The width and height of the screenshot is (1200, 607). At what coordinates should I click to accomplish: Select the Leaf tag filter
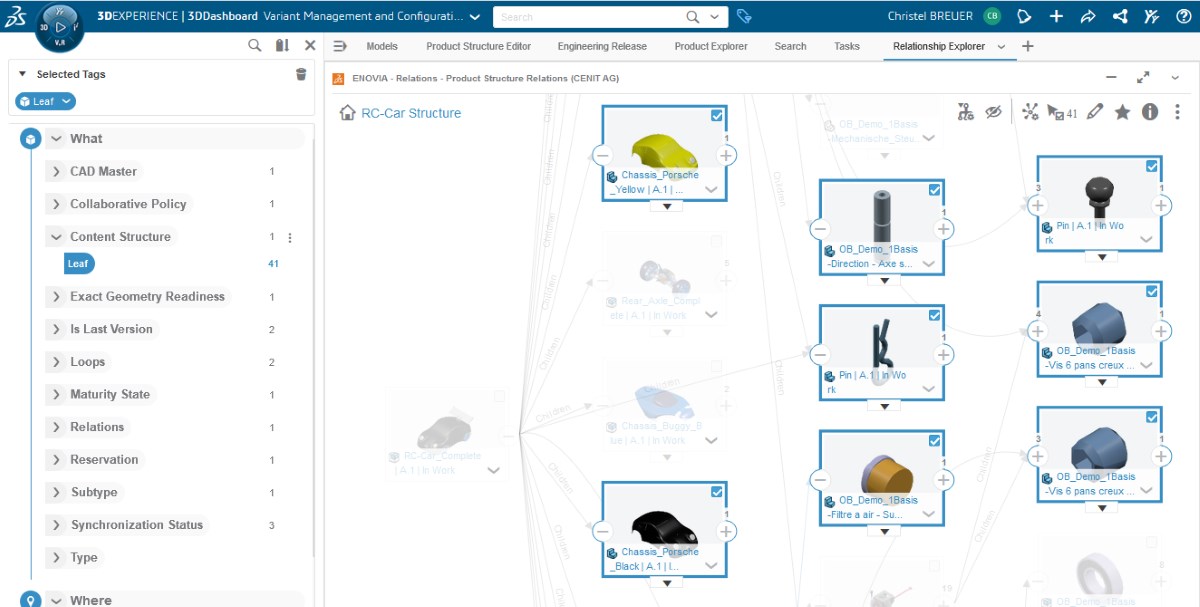(79, 264)
